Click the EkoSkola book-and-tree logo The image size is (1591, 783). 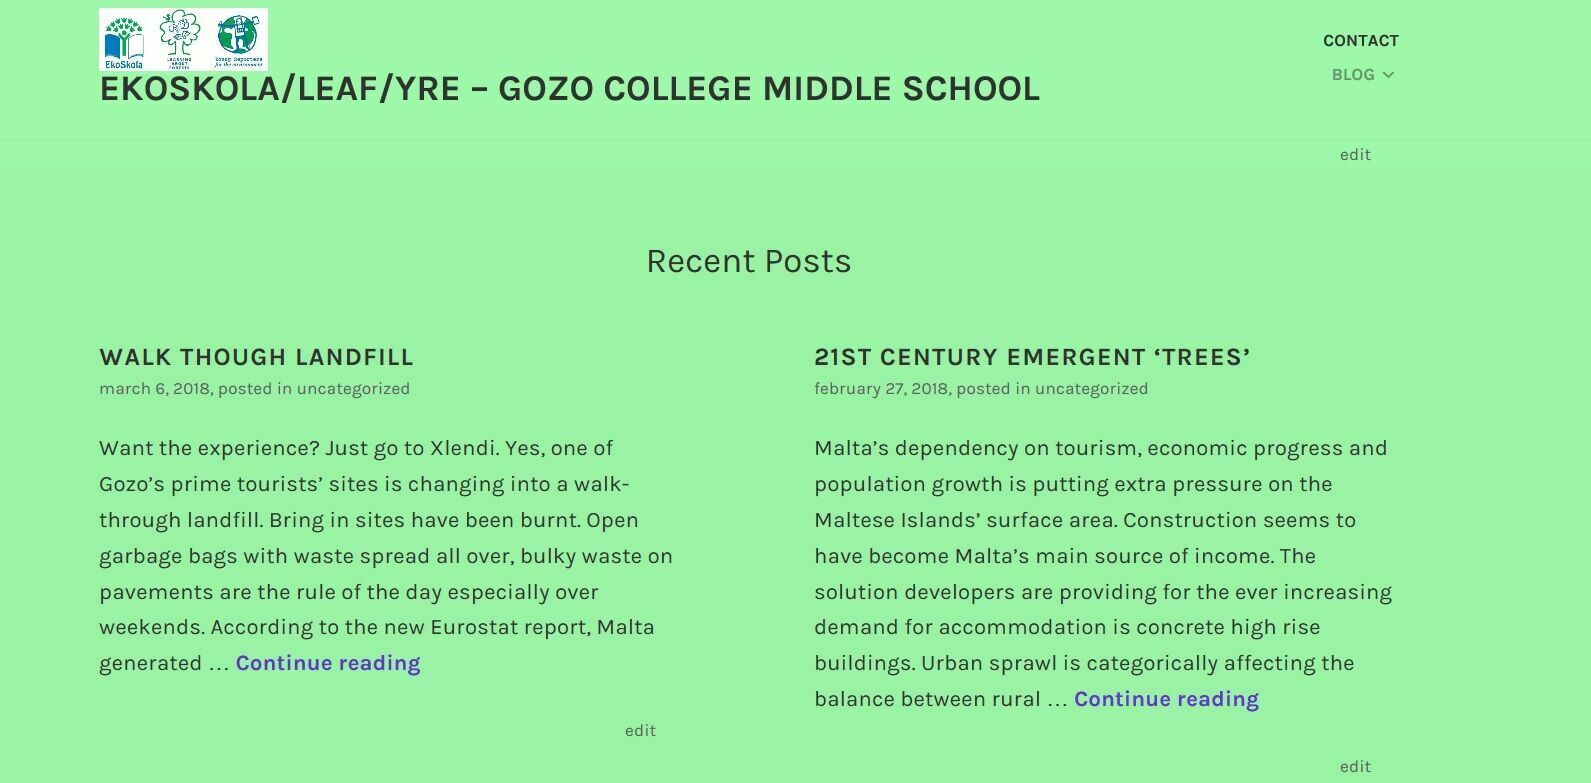coord(124,40)
